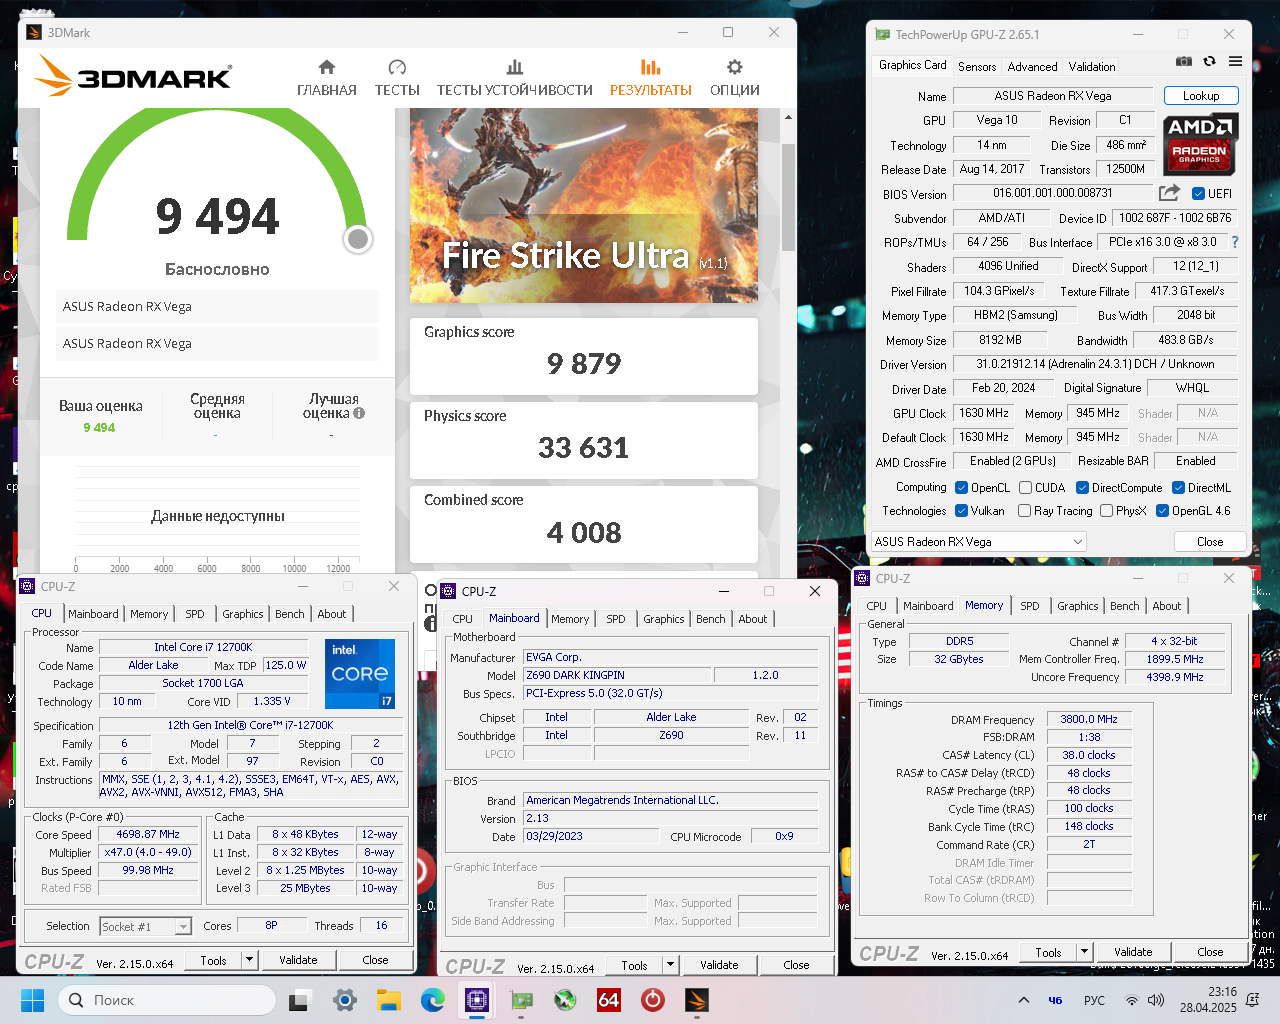The image size is (1280, 1024).
Task: Click the Intel Core i7 logo
Action: pos(360,673)
